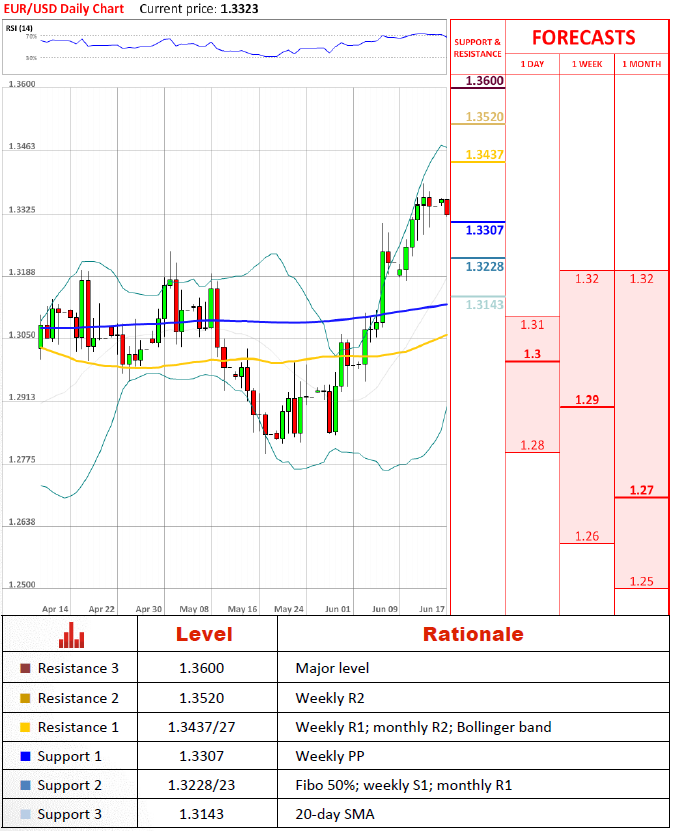Click the Support & Resistance column header

pos(477,46)
